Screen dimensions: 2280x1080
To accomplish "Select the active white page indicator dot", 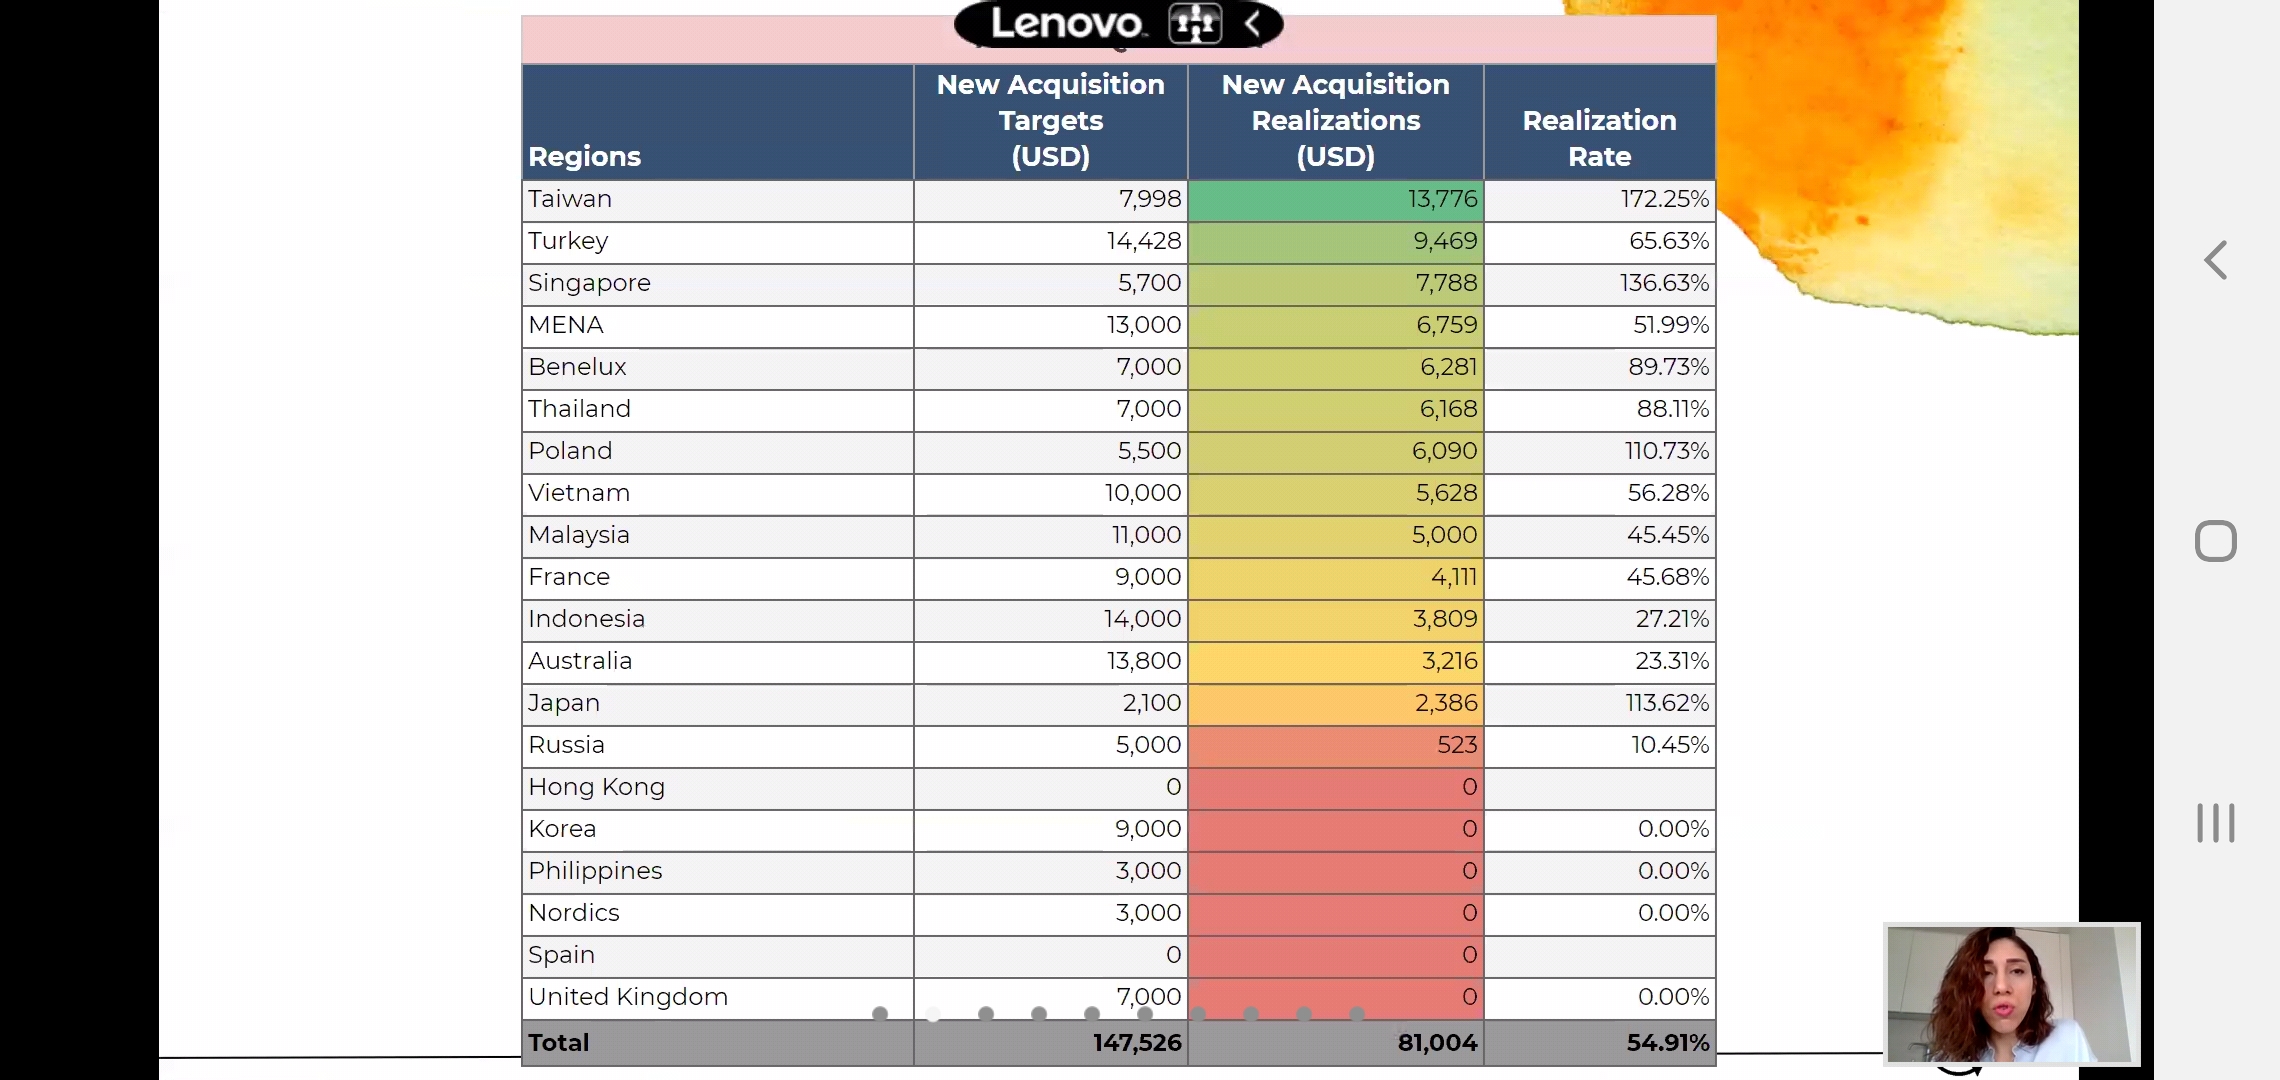I will (933, 1014).
